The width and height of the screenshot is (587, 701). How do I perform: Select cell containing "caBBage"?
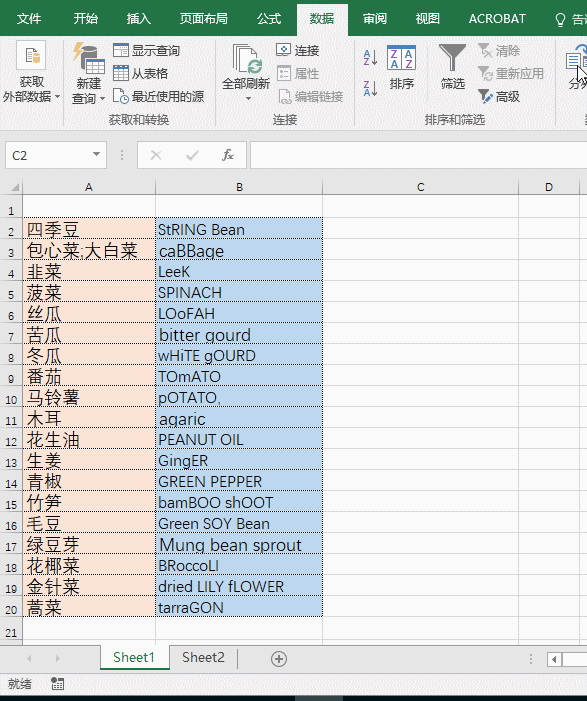click(239, 250)
